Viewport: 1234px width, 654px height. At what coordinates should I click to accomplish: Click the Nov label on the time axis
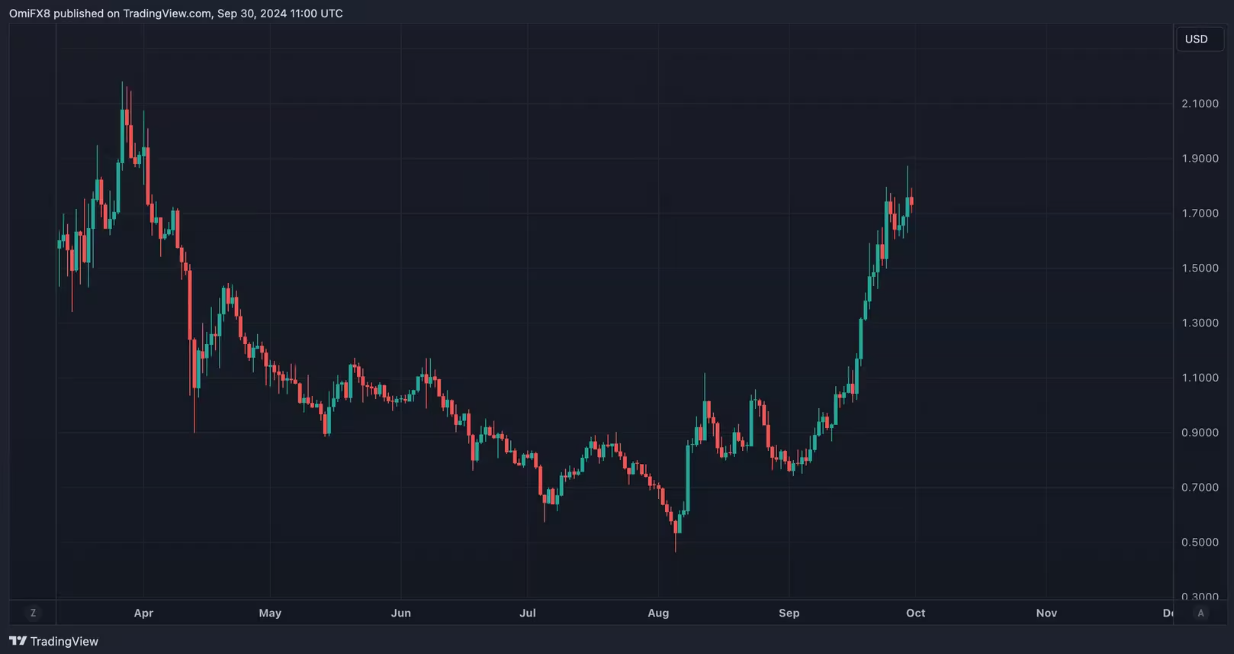pos(1046,613)
